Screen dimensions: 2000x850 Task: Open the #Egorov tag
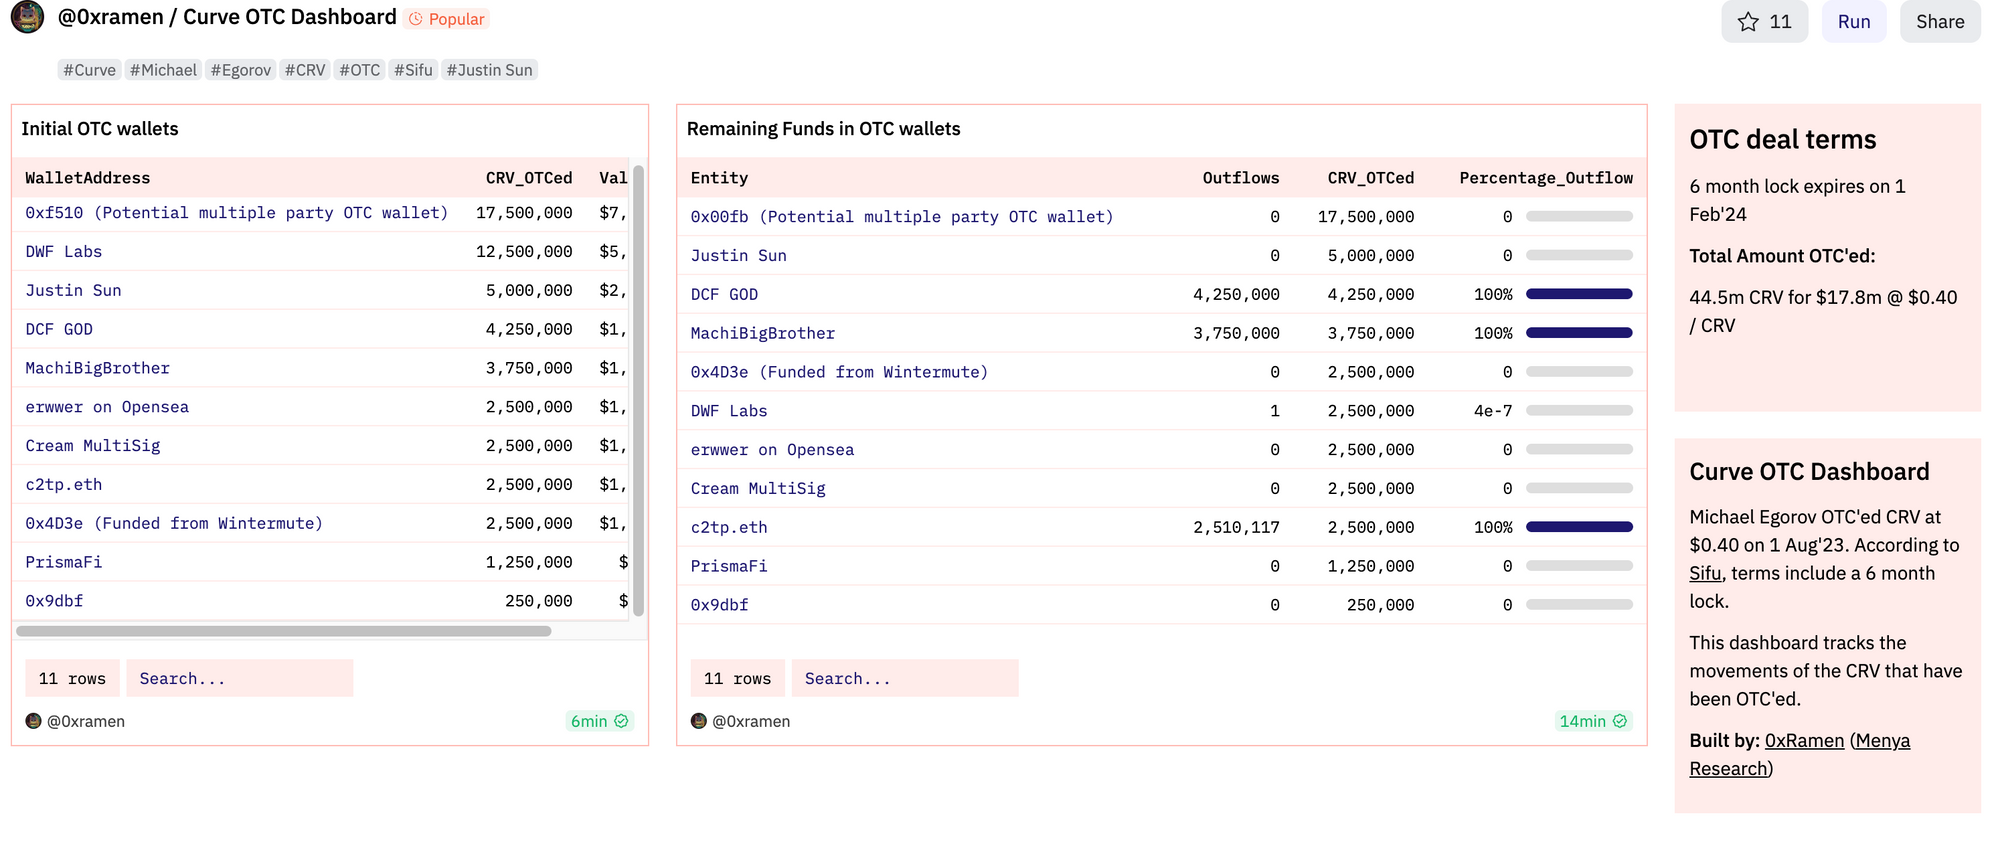pos(240,70)
